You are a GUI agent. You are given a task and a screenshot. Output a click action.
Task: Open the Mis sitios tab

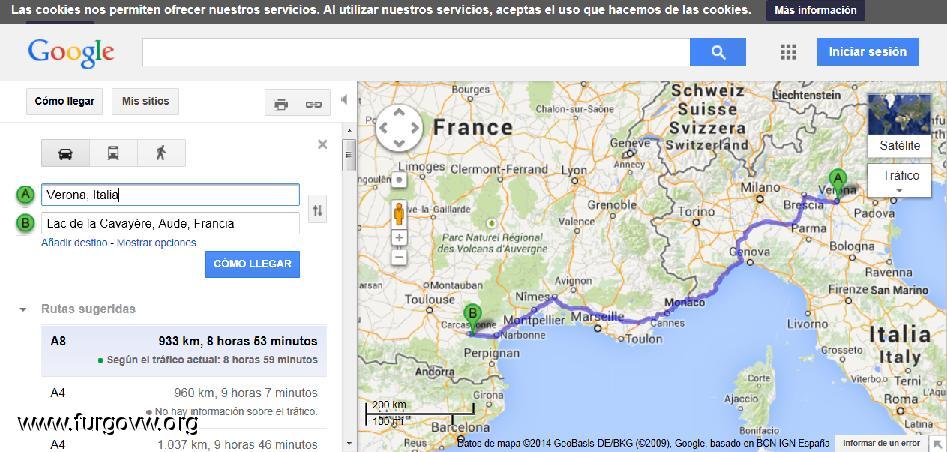pos(146,102)
